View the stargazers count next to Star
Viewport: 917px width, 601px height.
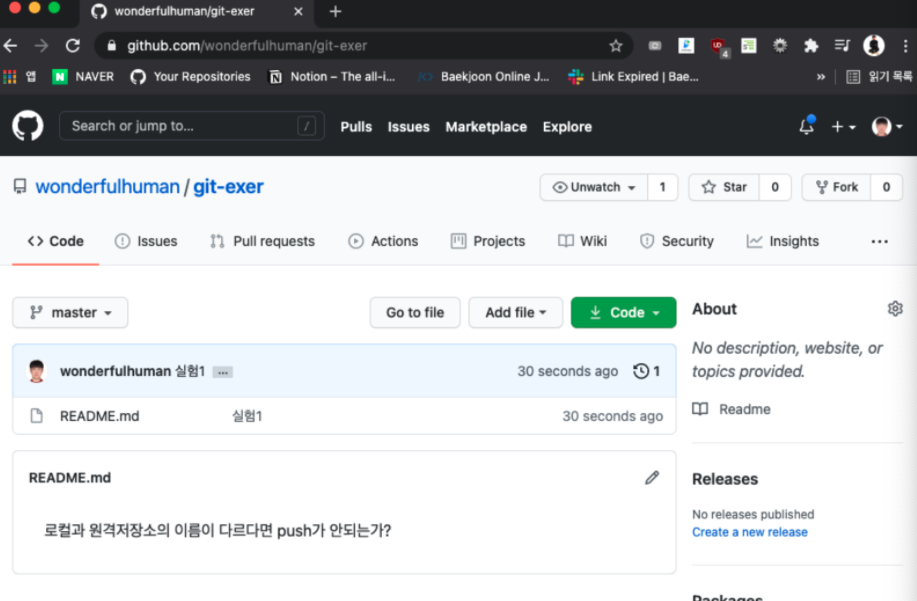(775, 187)
